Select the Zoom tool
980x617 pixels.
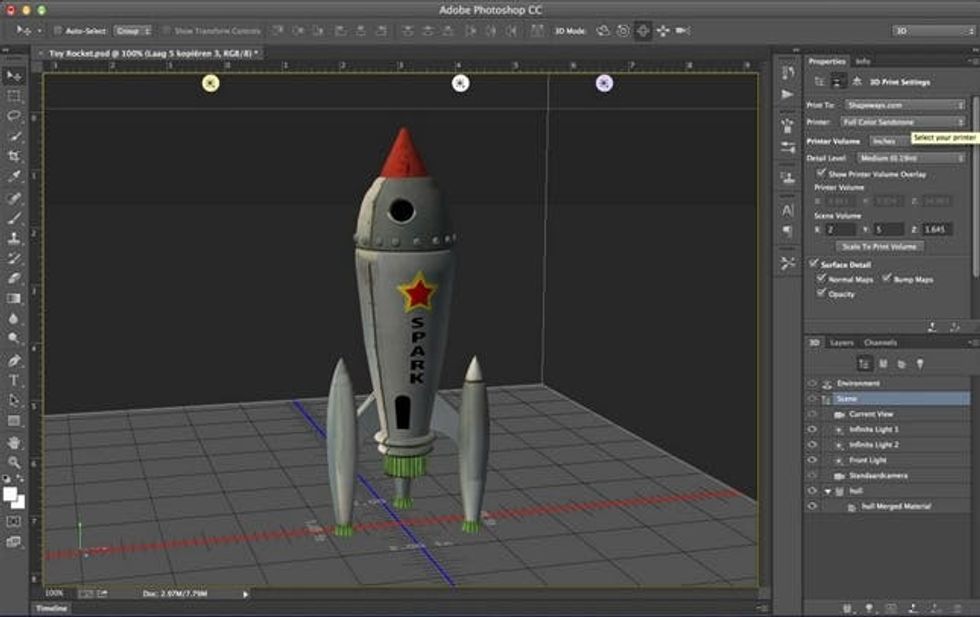tap(14, 462)
